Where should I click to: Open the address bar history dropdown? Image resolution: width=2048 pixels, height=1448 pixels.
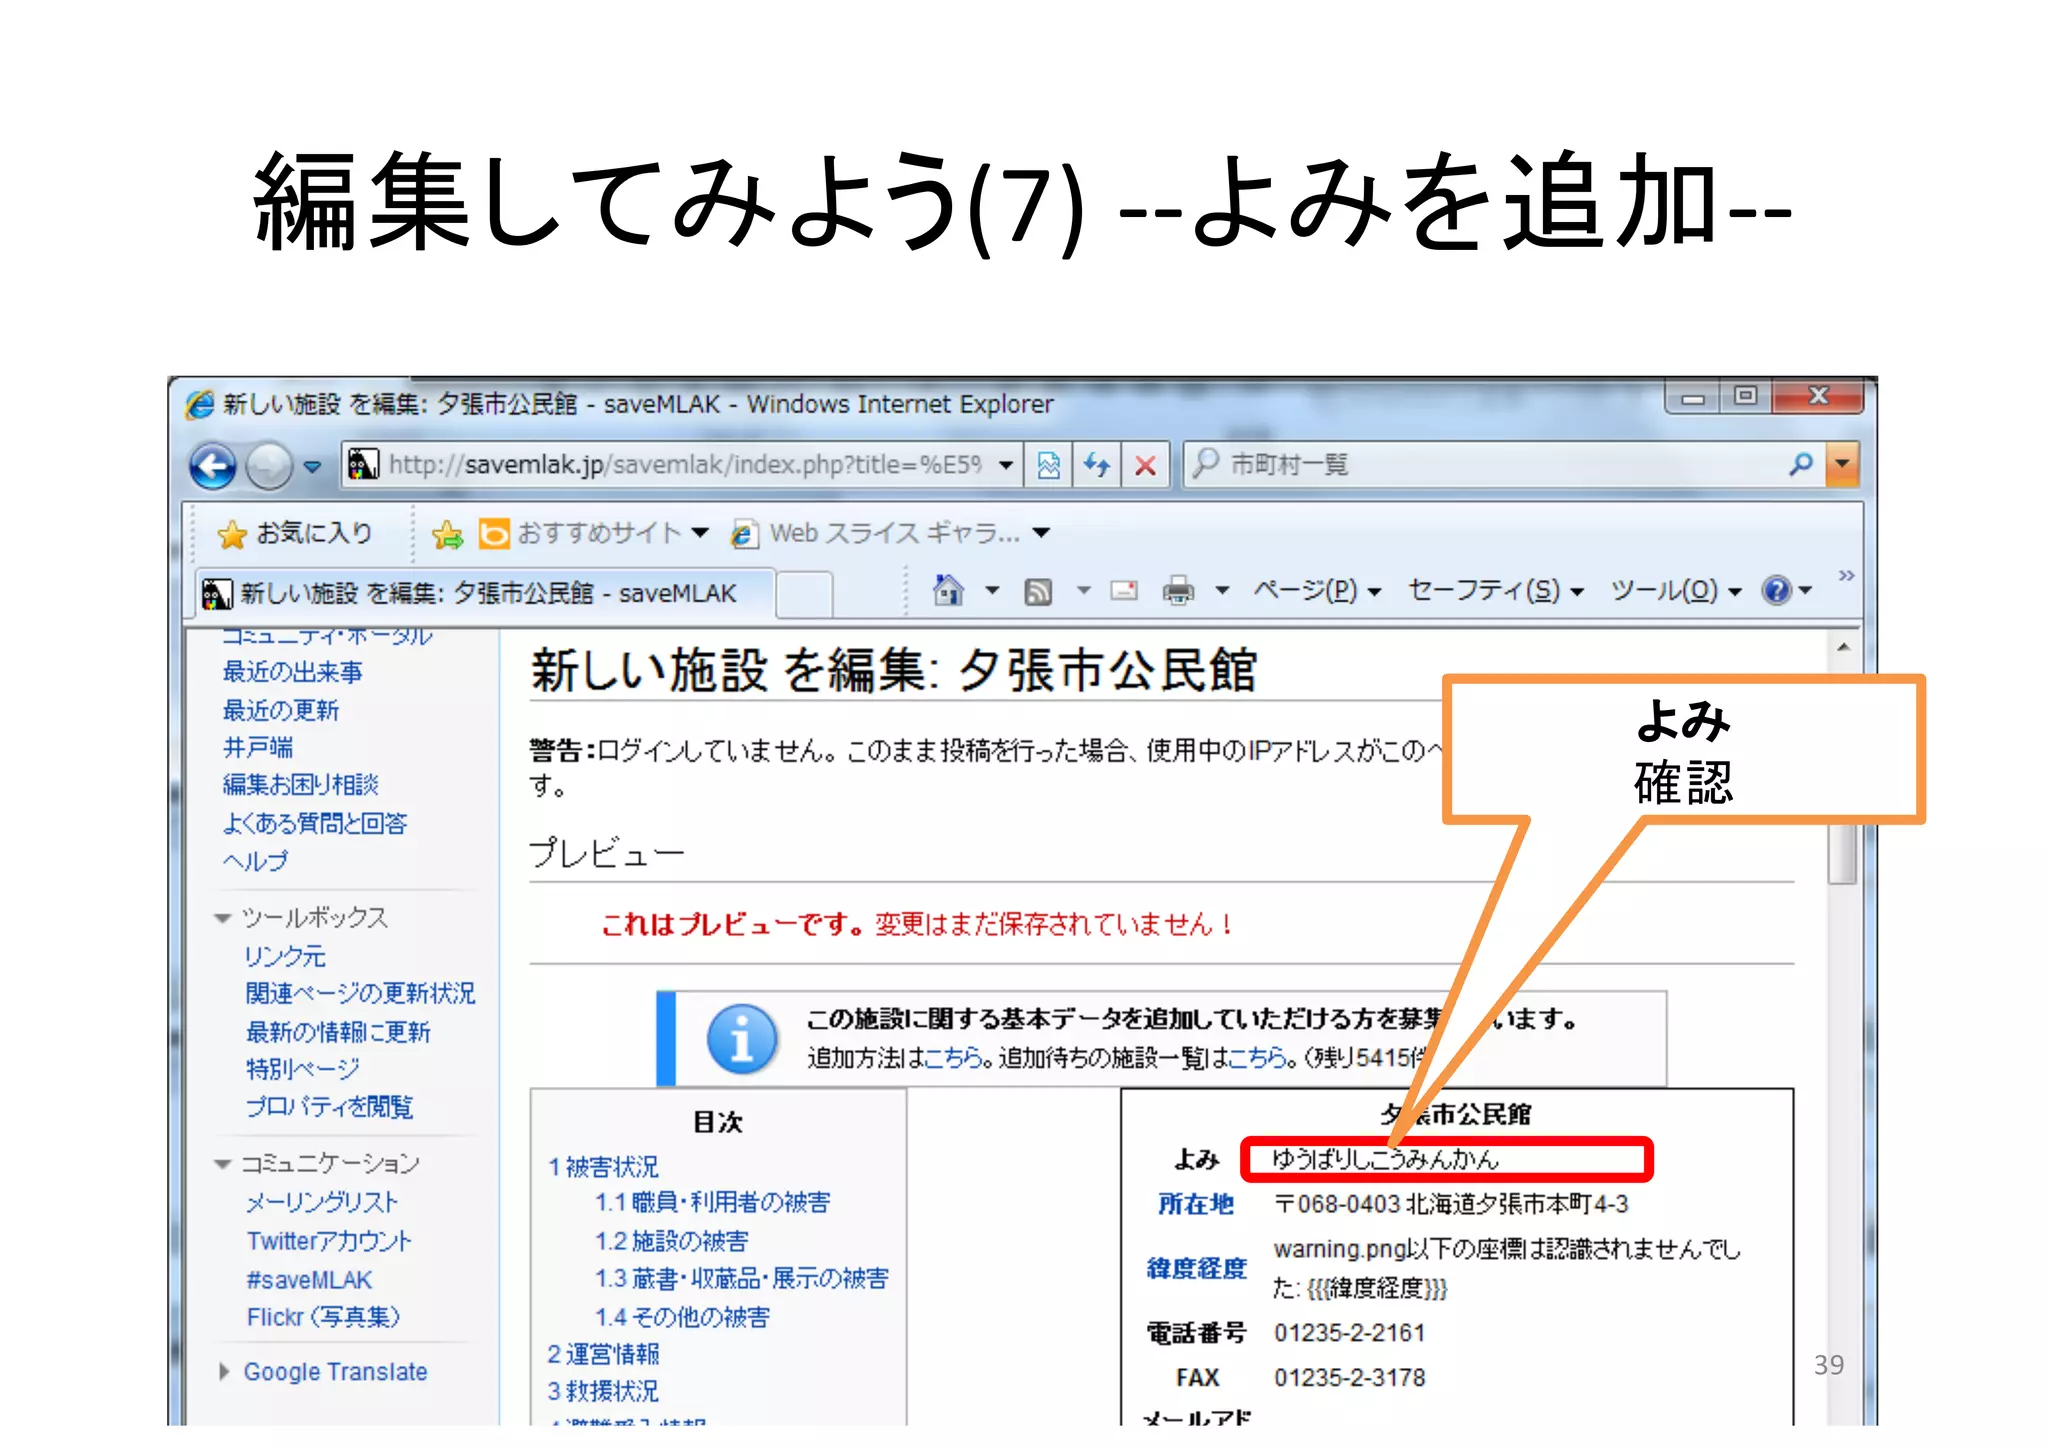[x=1006, y=465]
